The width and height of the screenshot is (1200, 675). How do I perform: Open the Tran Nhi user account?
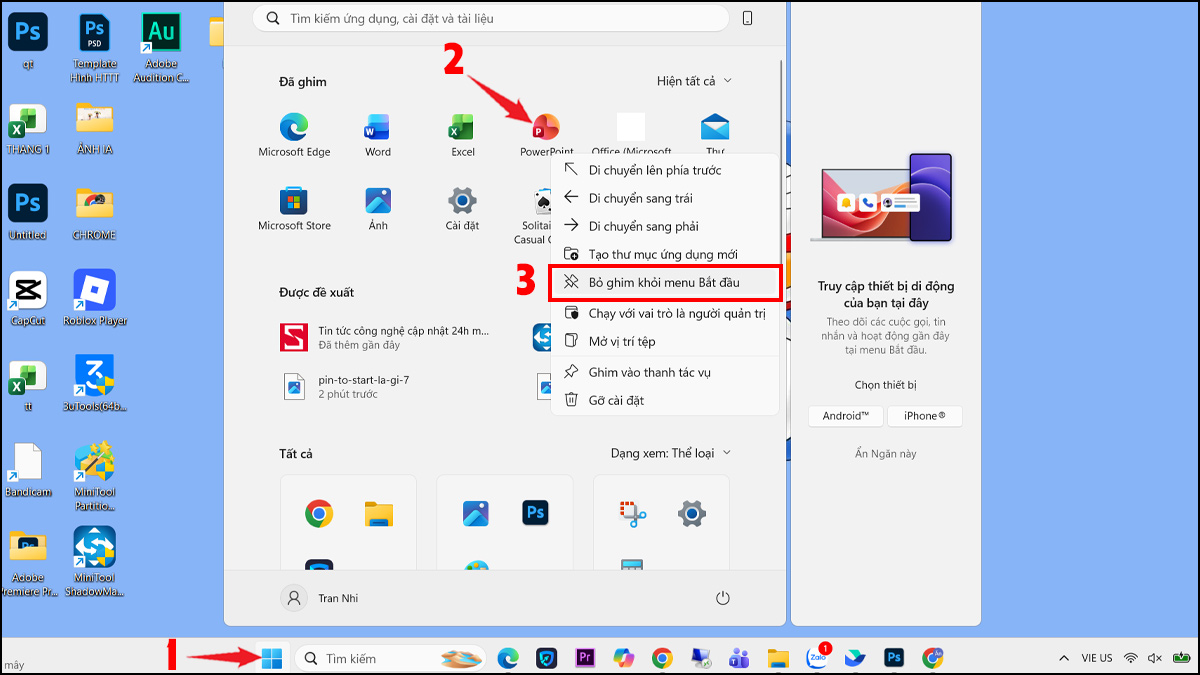[x=321, y=598]
